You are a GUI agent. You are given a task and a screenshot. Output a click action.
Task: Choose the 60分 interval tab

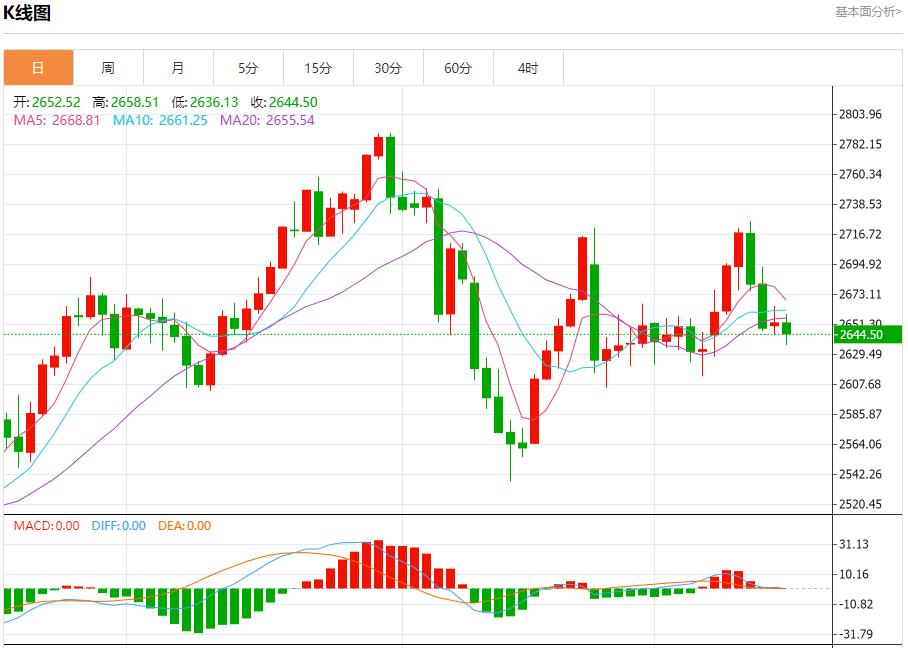tap(458, 68)
